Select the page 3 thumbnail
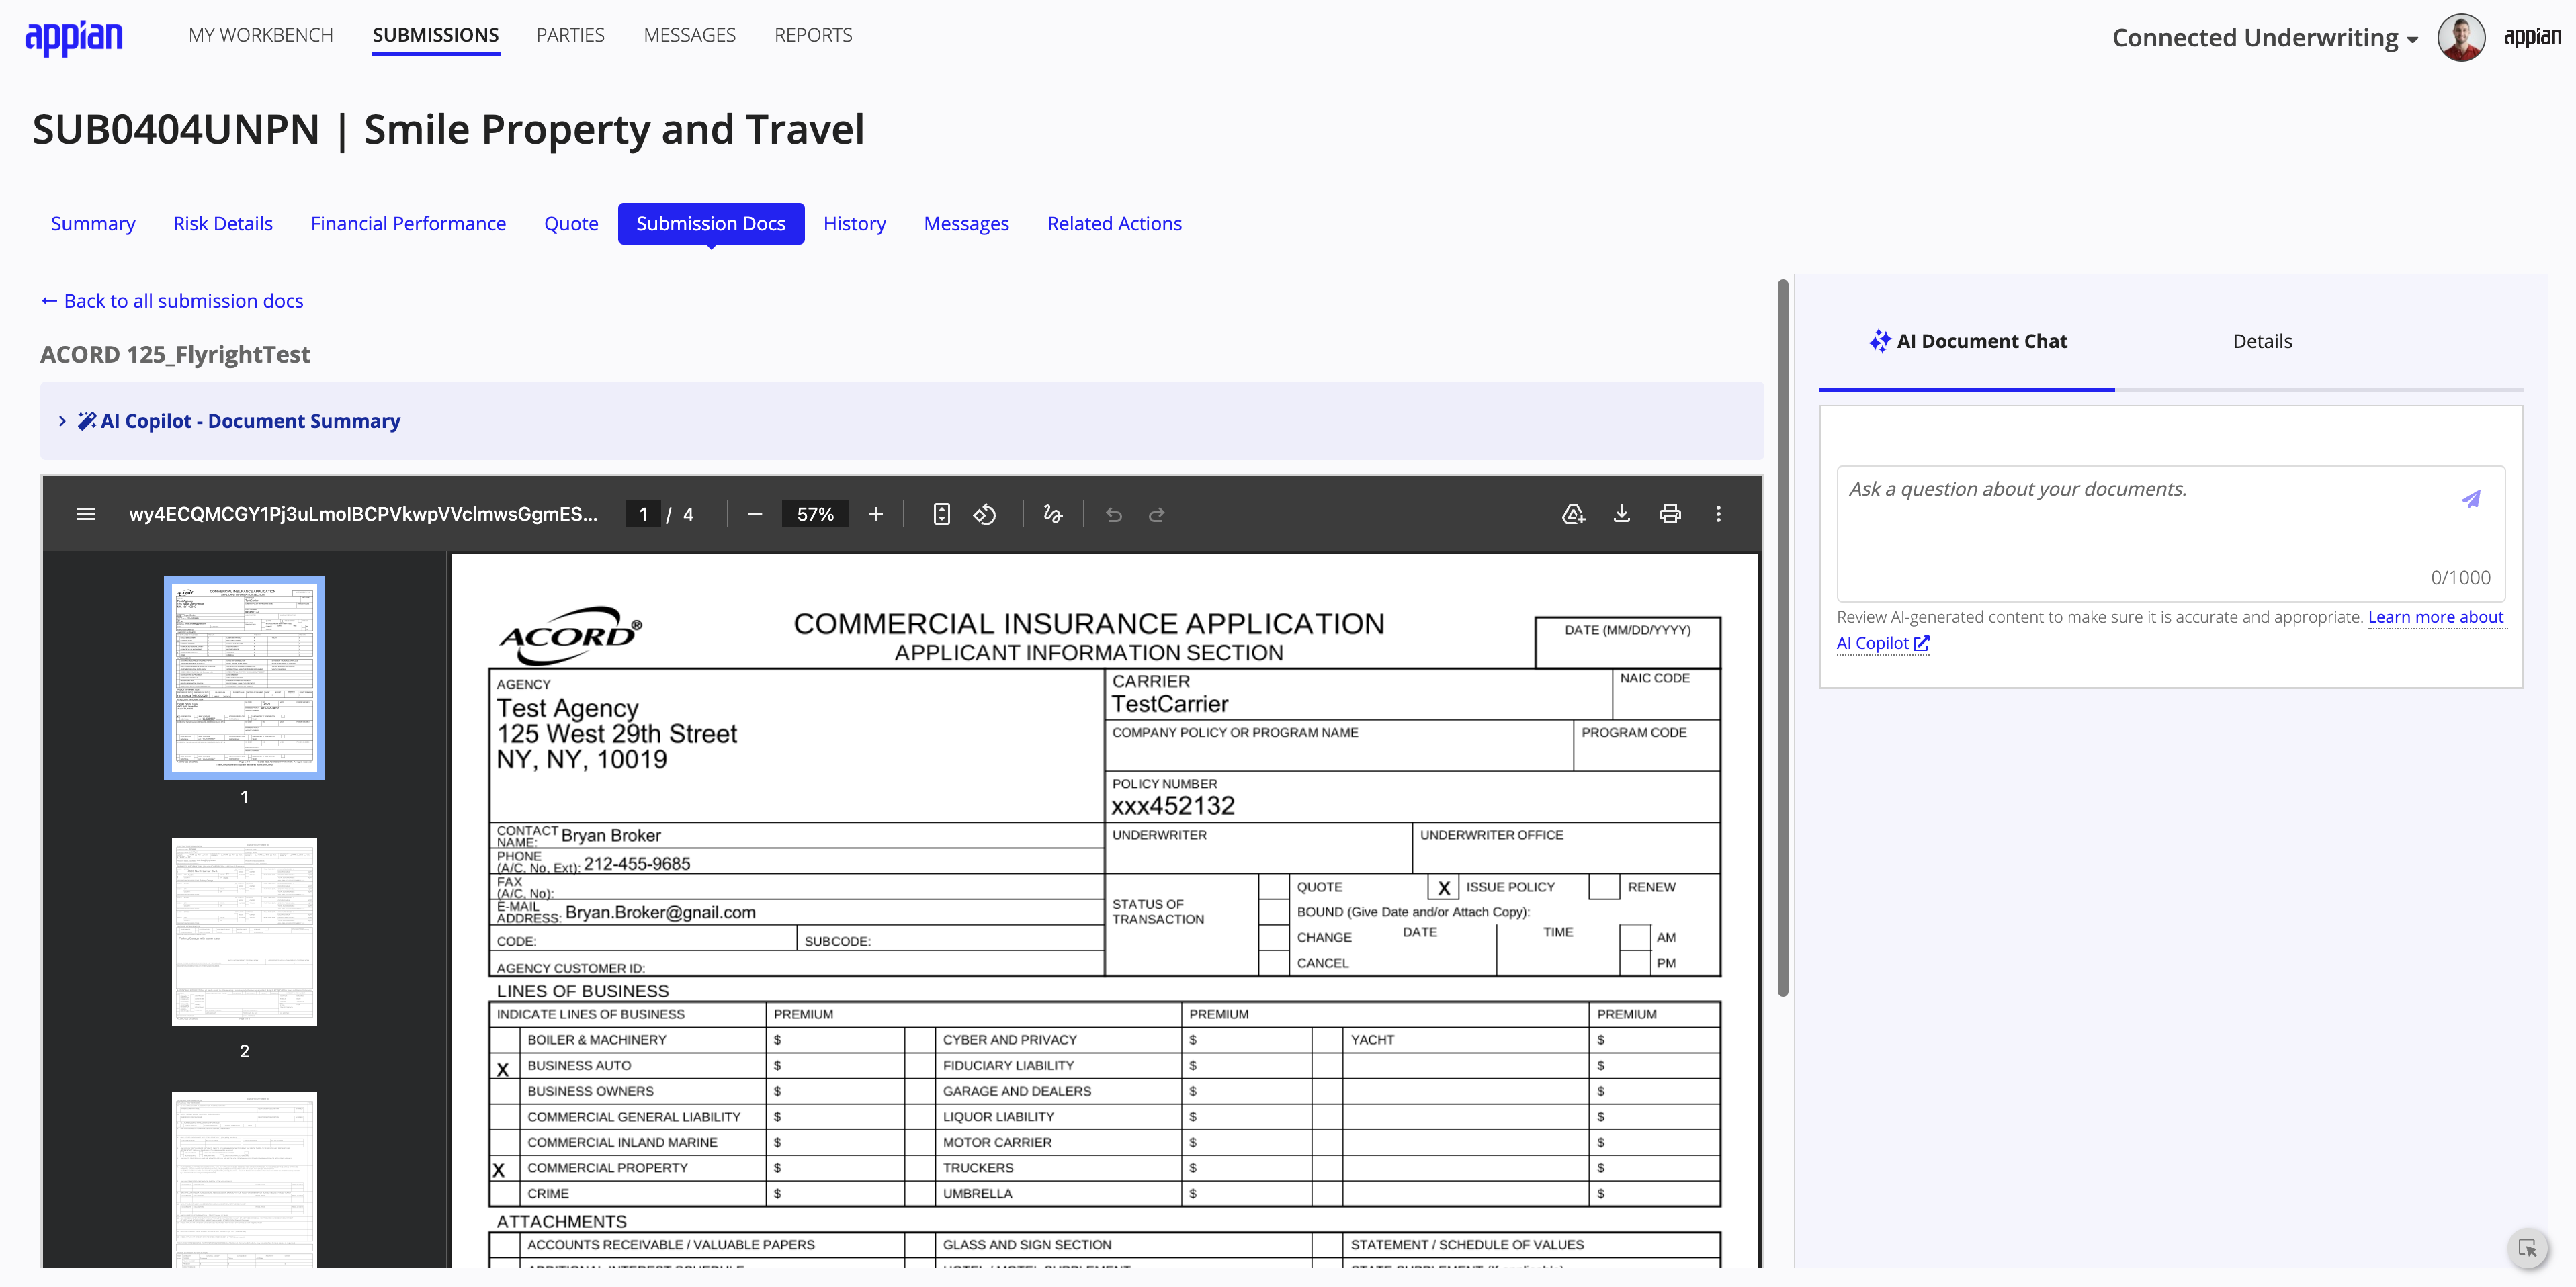The image size is (2576, 1287). click(x=244, y=1179)
